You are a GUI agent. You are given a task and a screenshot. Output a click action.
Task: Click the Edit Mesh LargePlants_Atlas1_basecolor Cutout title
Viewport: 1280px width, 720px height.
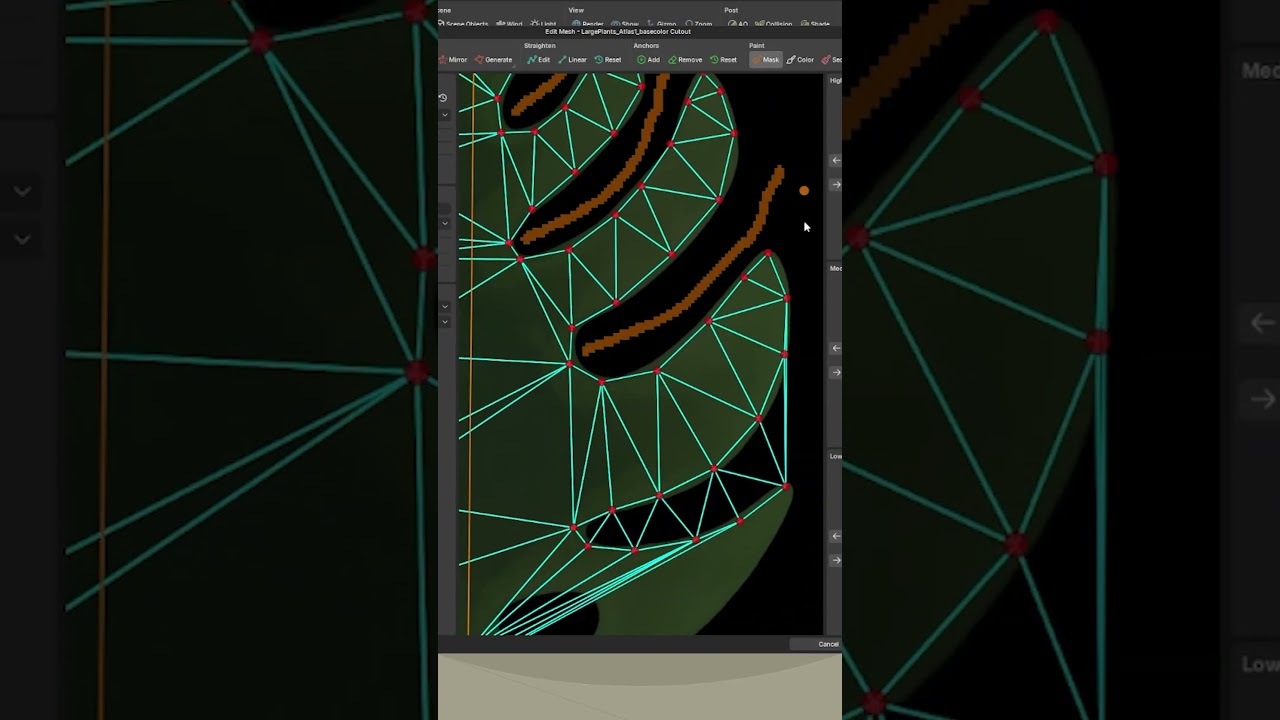point(618,32)
